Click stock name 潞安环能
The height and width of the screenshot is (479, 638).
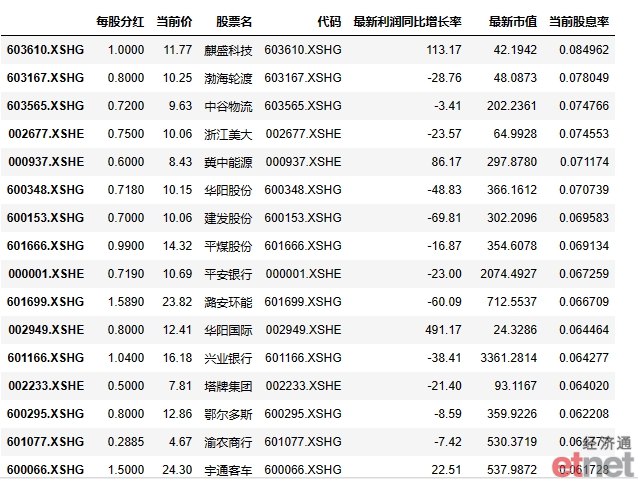(228, 302)
